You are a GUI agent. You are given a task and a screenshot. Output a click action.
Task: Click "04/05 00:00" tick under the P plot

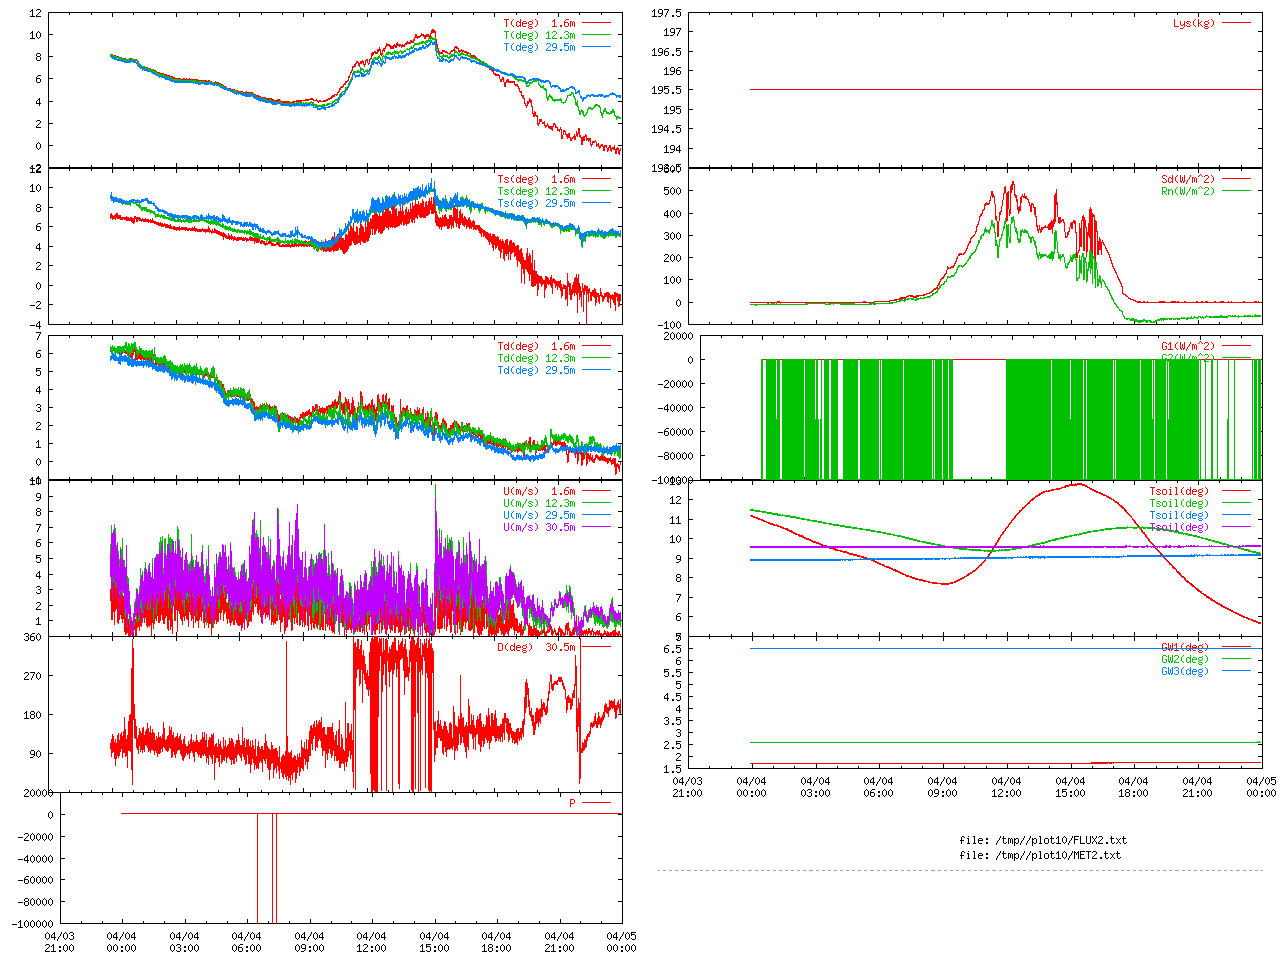pyautogui.click(x=621, y=943)
